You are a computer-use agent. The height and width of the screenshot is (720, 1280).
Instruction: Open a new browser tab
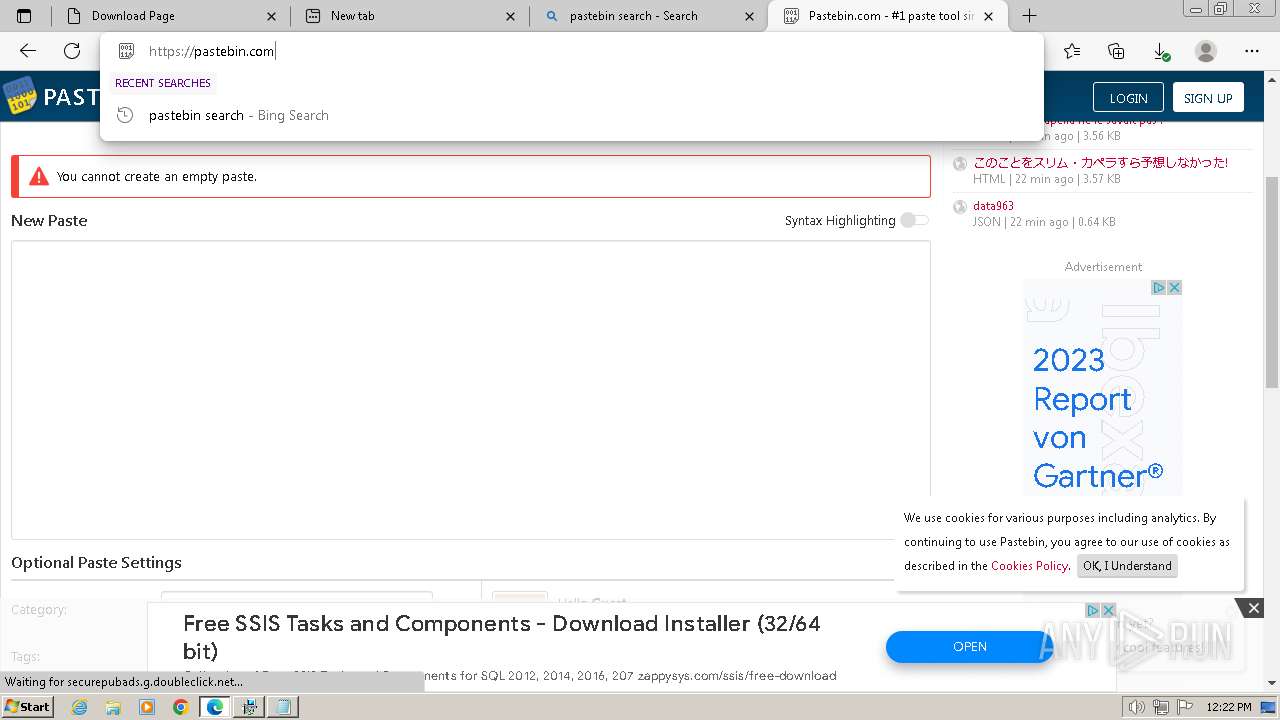(1029, 16)
